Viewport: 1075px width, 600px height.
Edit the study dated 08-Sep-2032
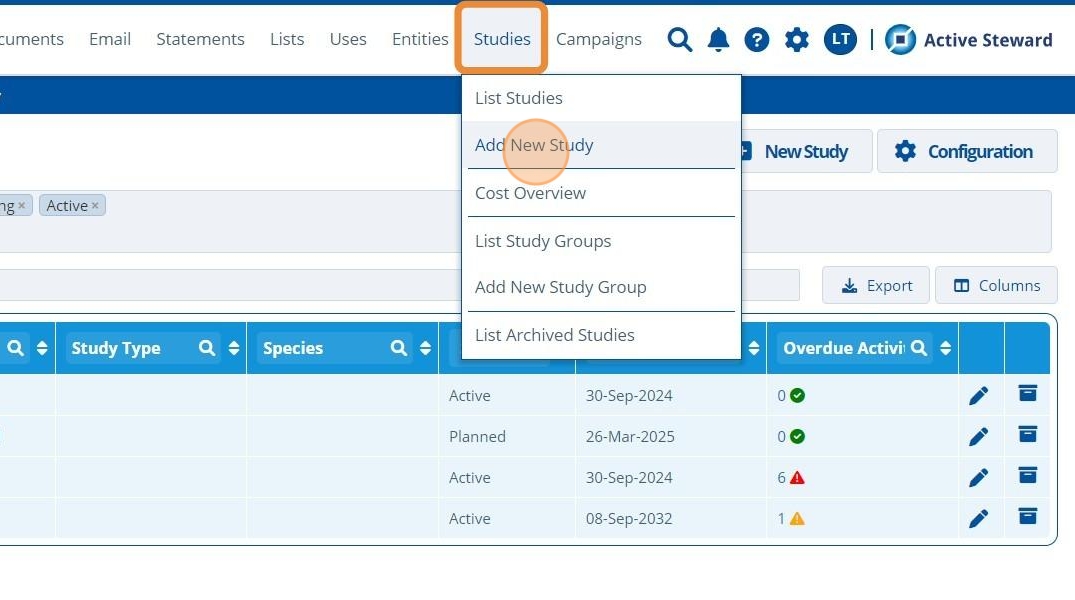(978, 519)
